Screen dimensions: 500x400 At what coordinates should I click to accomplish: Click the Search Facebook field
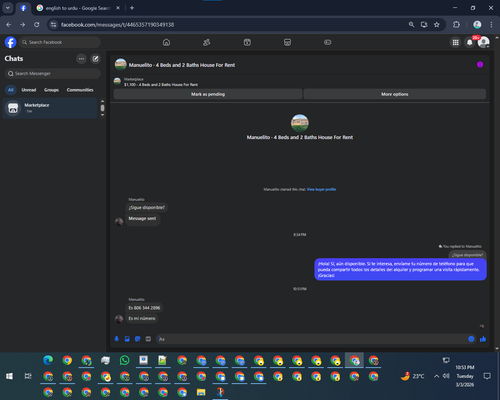pos(60,42)
